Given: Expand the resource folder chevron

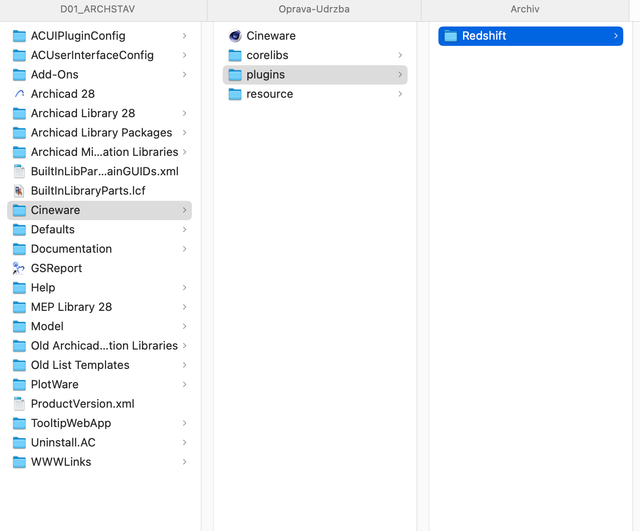Looking at the screenshot, I should [400, 94].
